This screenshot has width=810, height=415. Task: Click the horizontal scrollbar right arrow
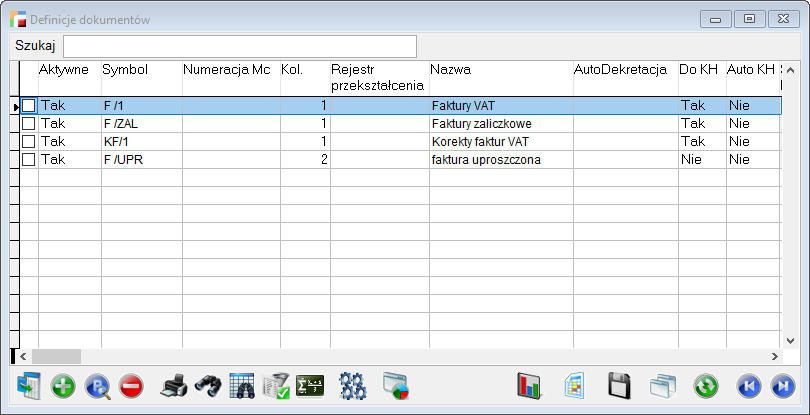pos(773,356)
